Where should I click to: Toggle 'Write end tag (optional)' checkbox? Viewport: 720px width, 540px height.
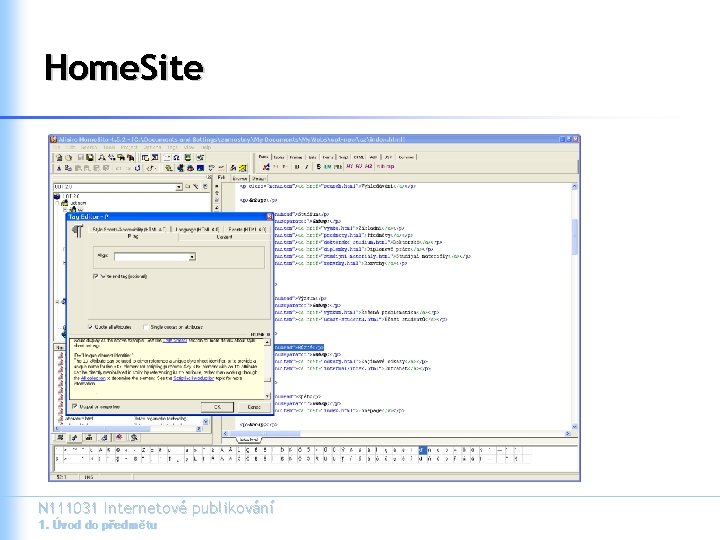pyautogui.click(x=96, y=276)
